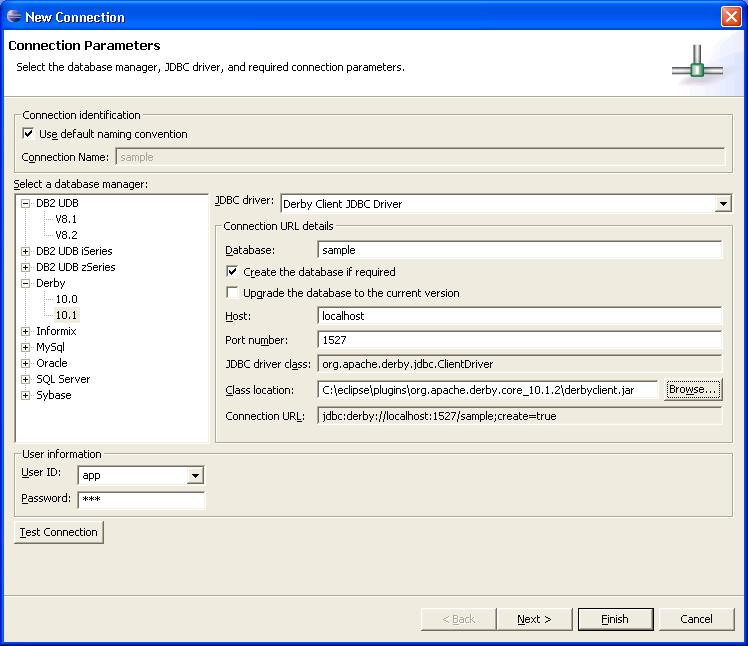Click the Test Connection button

click(x=59, y=532)
